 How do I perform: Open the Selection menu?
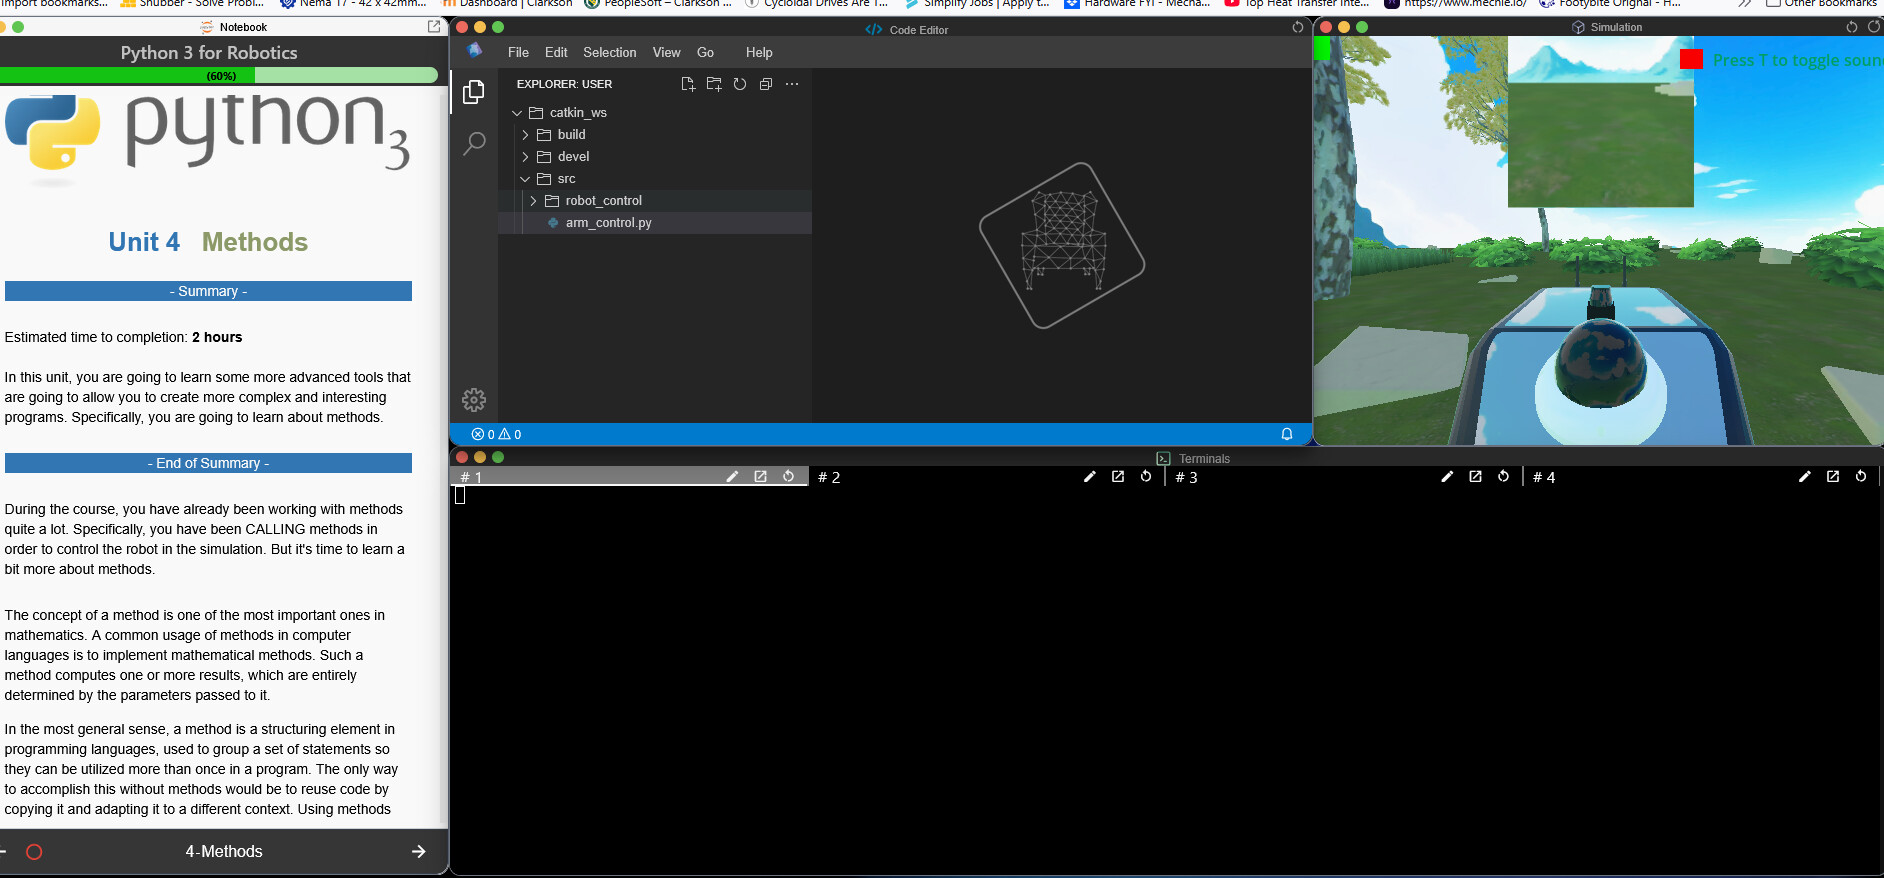coord(609,53)
